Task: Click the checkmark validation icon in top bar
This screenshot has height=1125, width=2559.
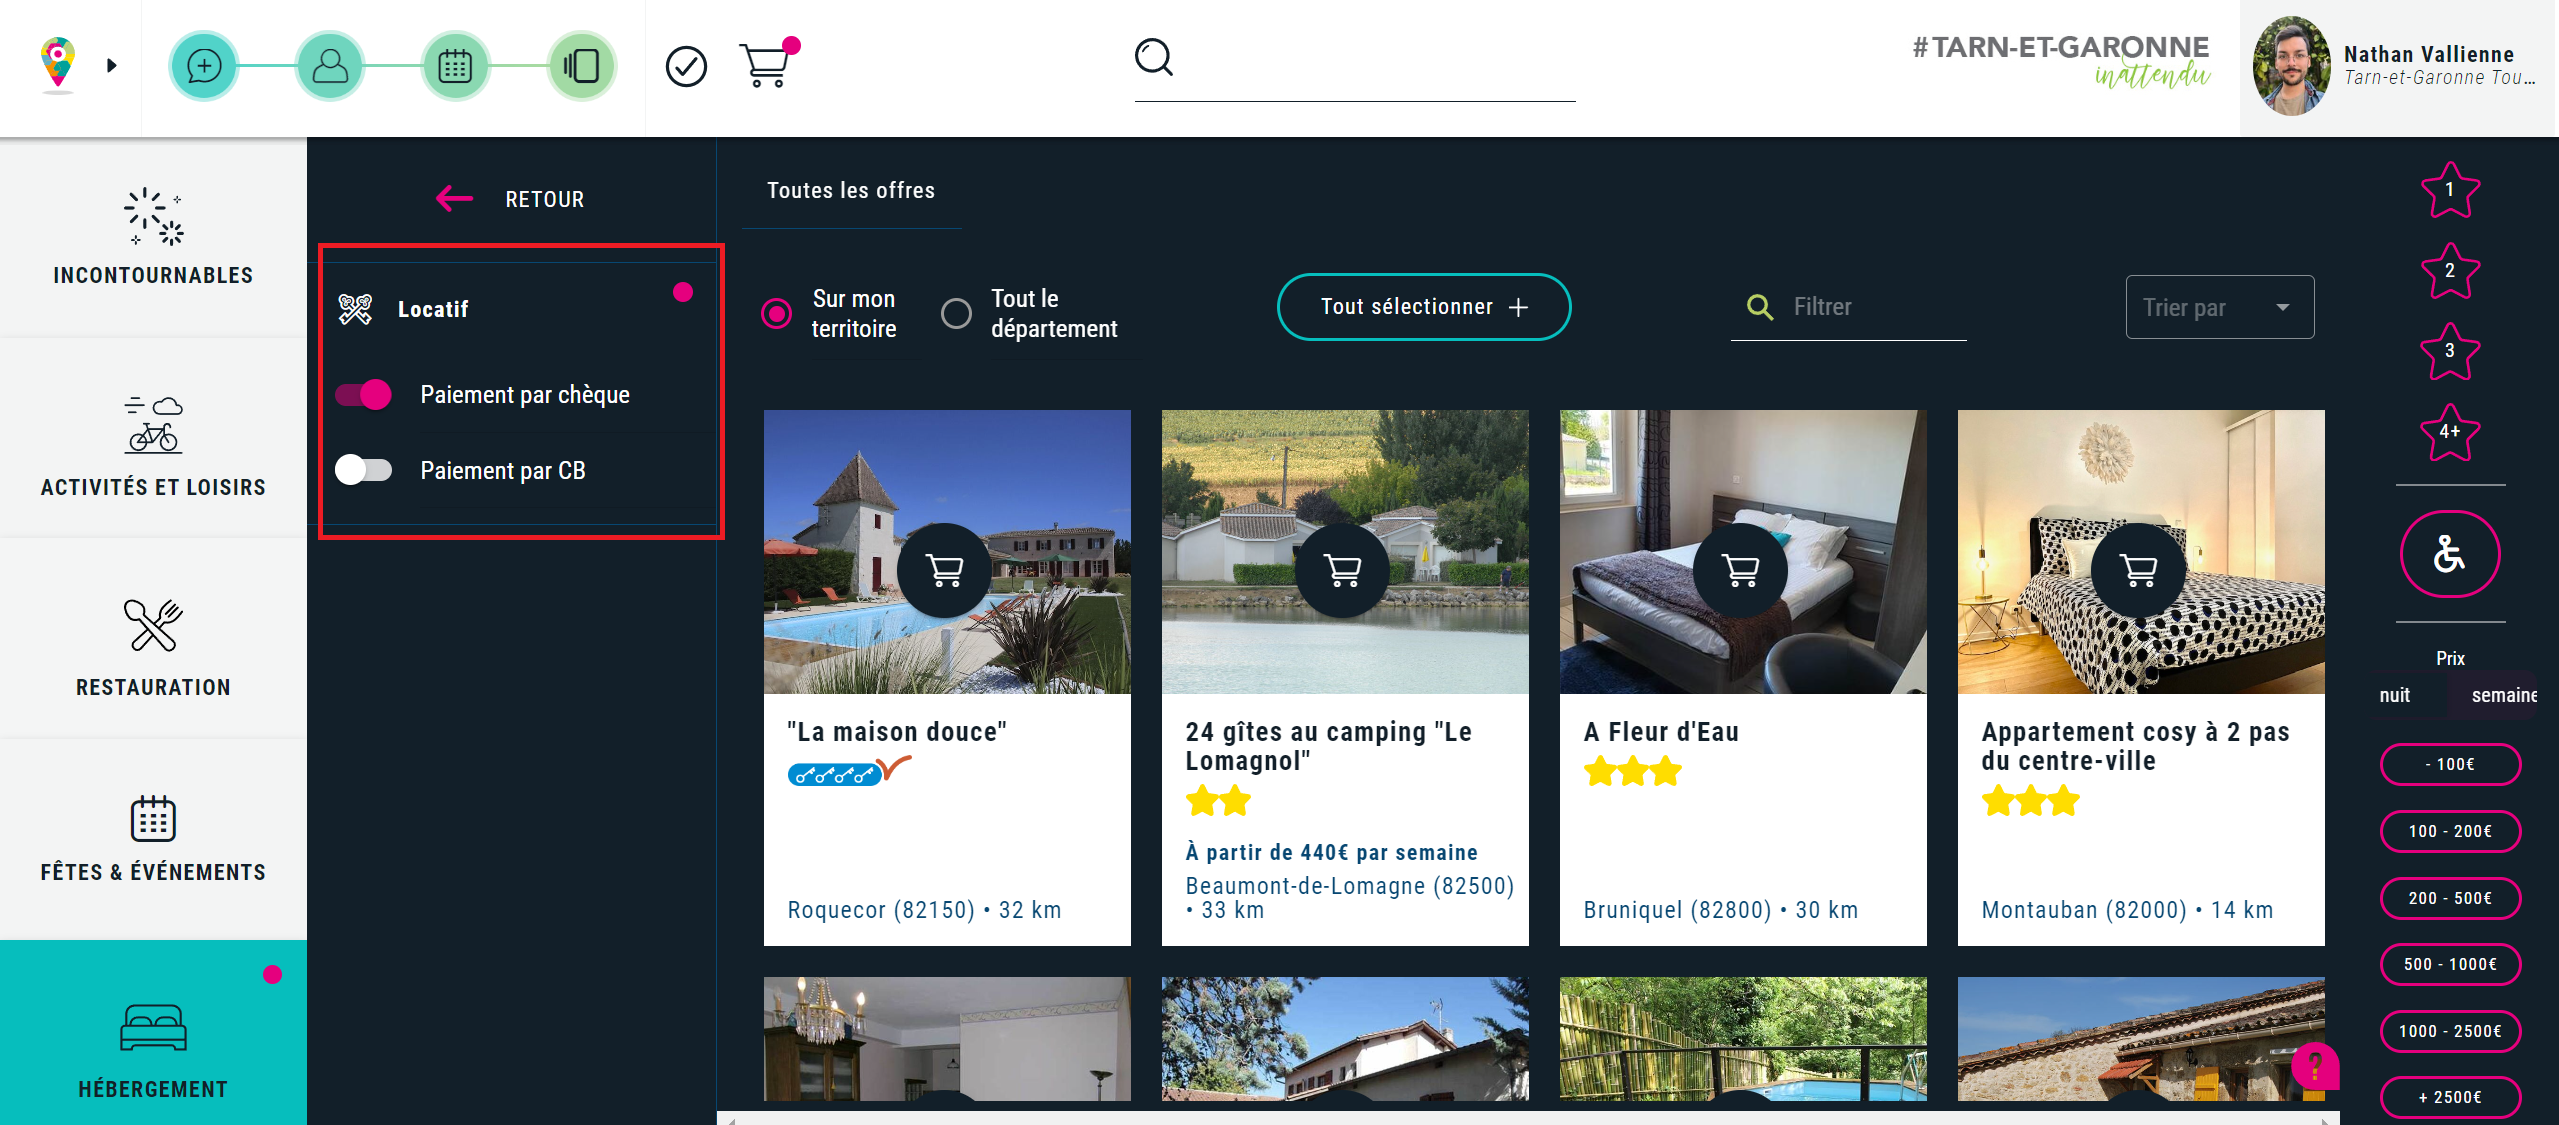Action: click(x=686, y=64)
